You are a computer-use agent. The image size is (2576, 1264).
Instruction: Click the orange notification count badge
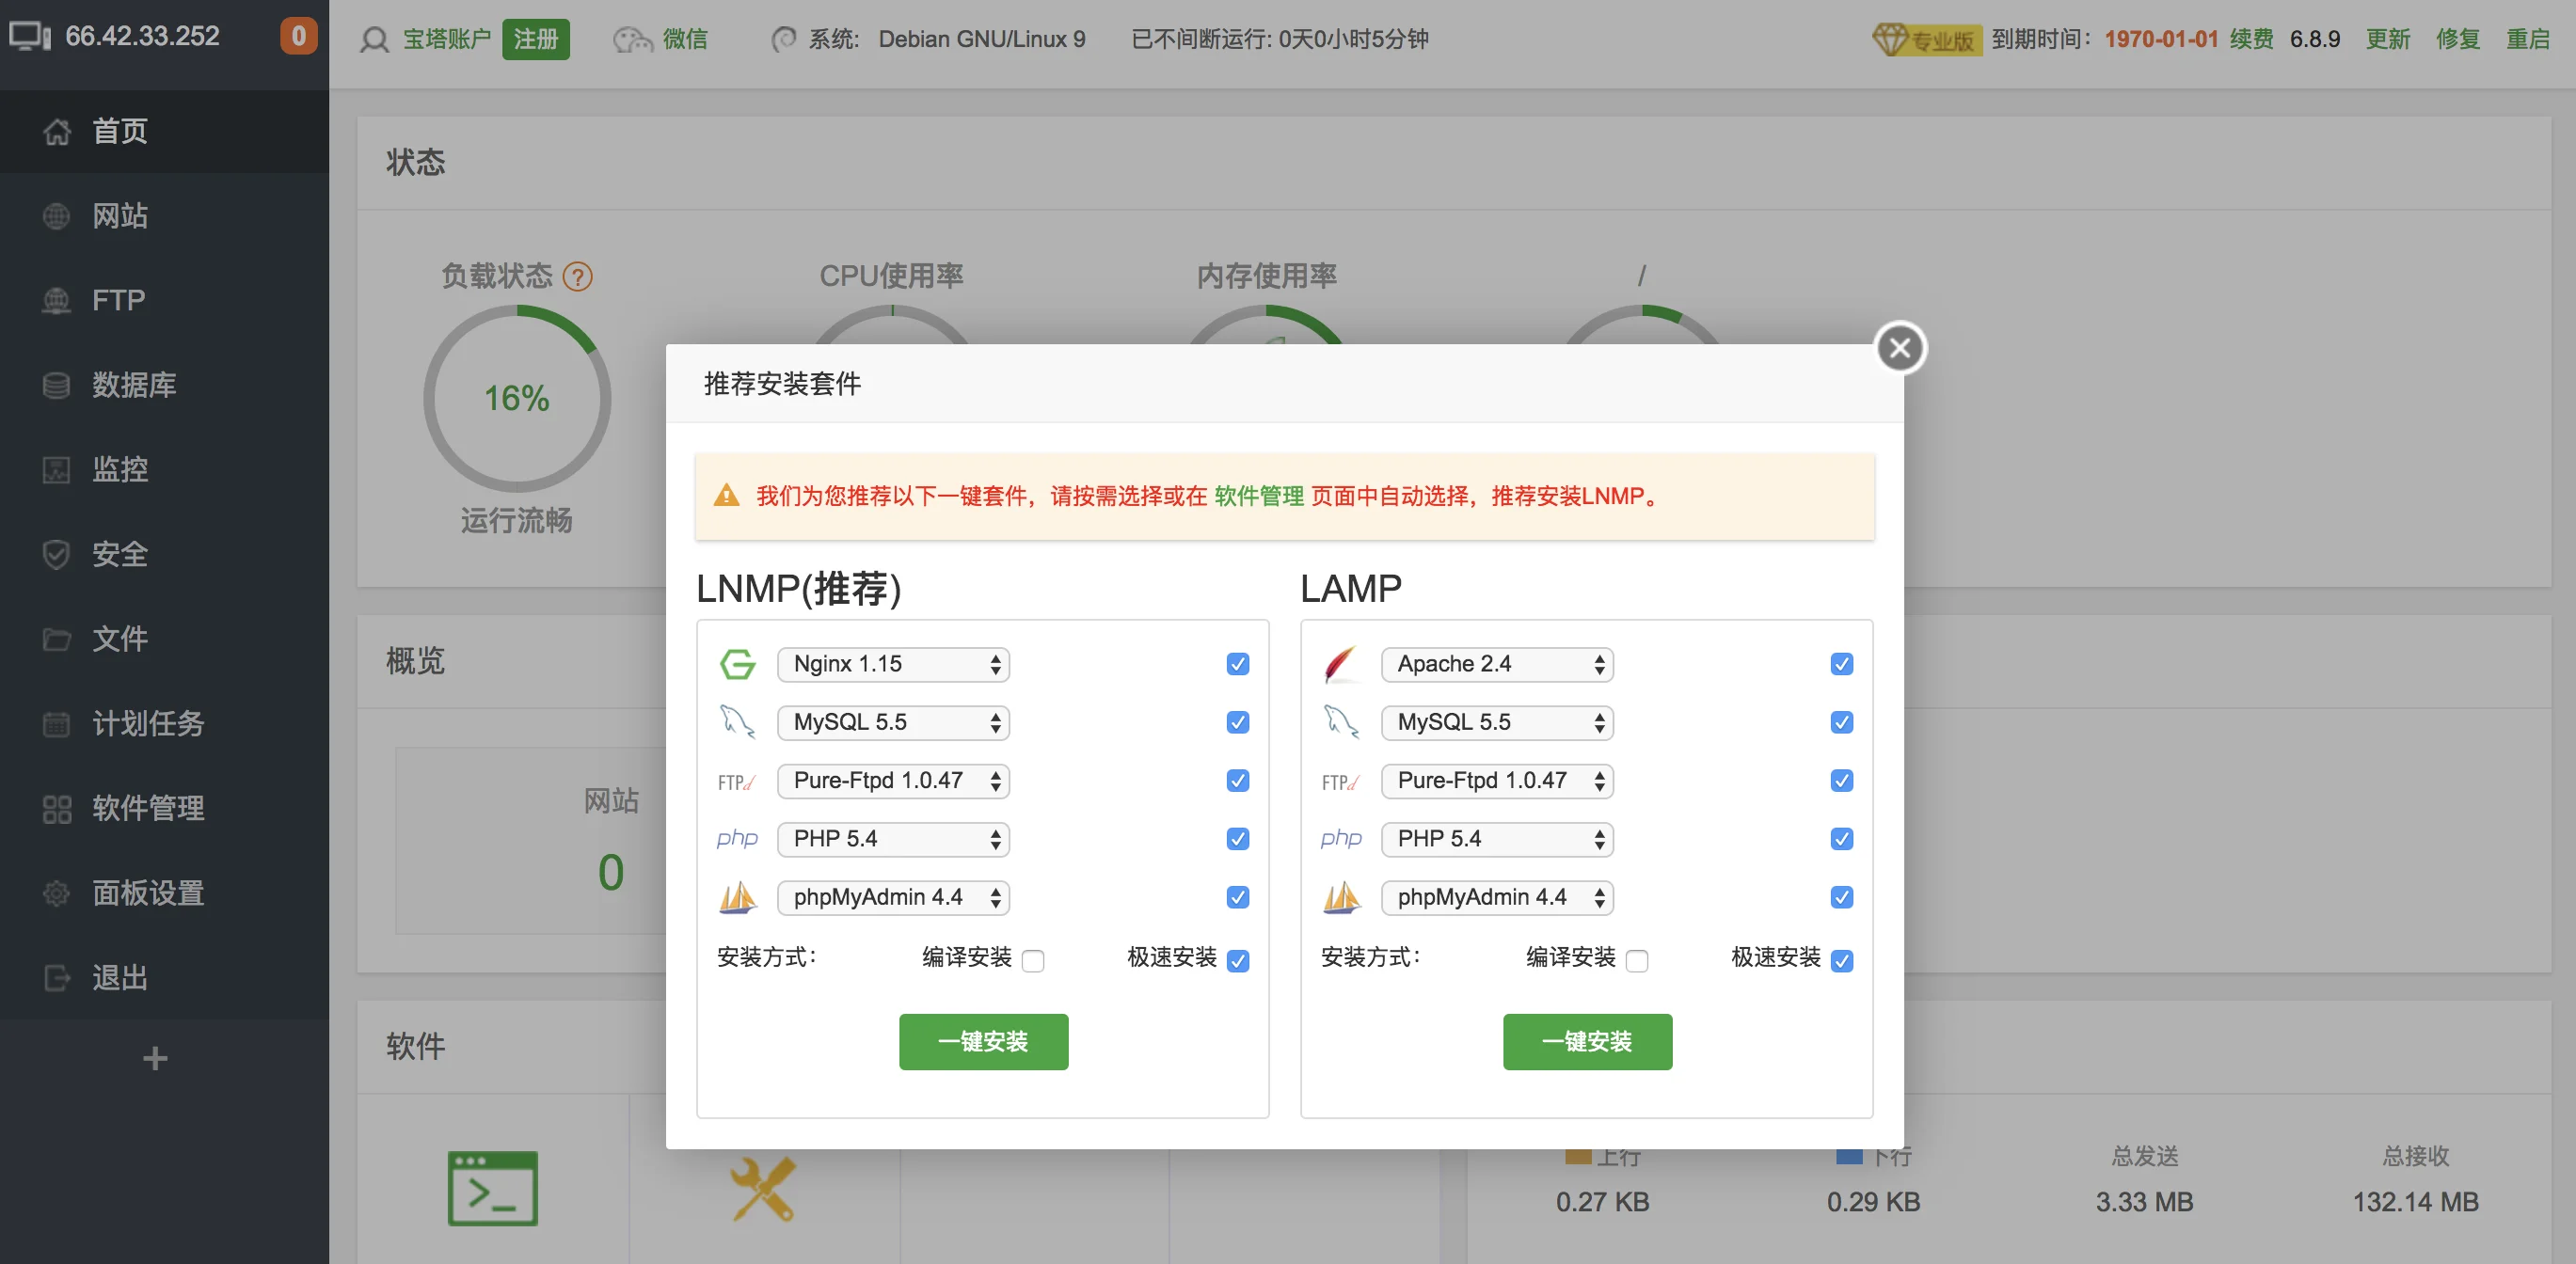(x=298, y=36)
